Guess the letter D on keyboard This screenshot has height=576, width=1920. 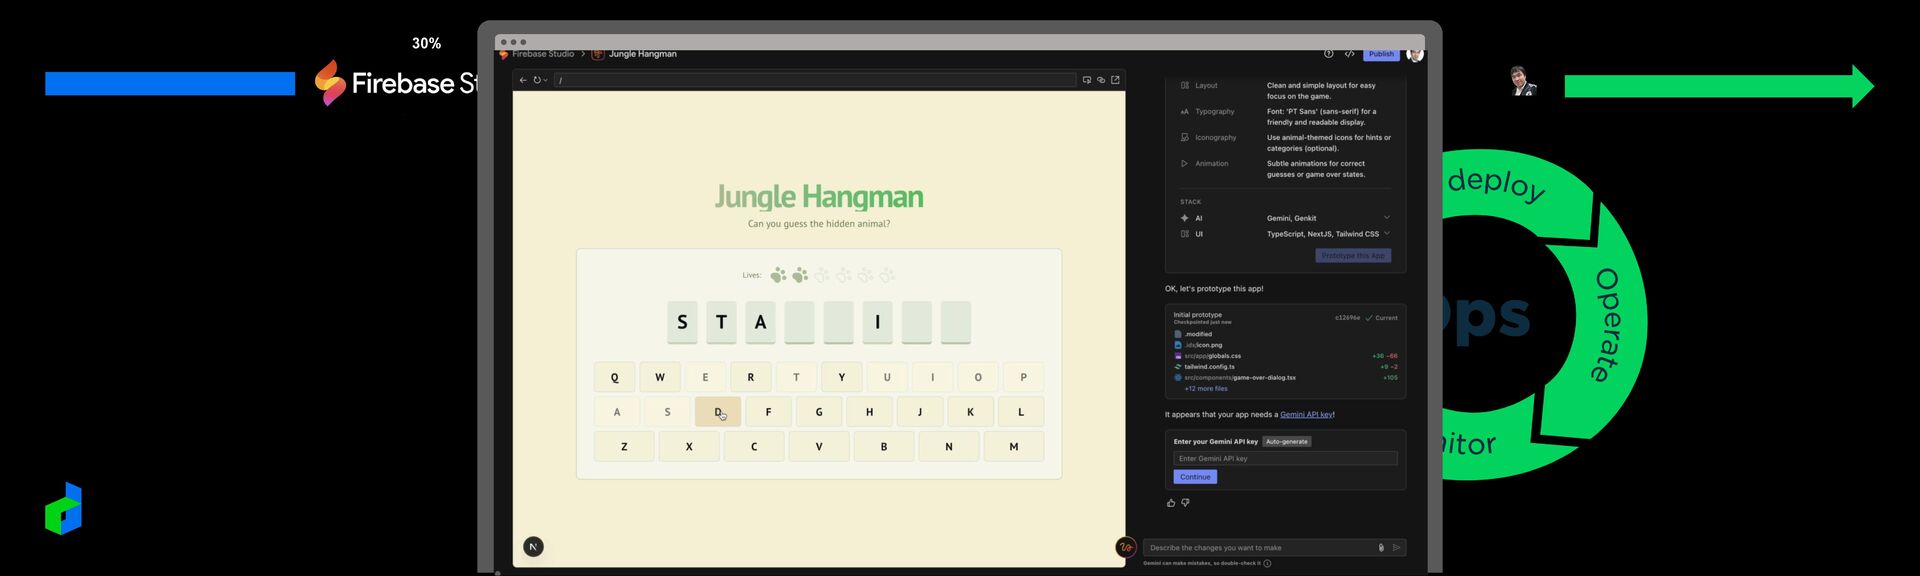tap(718, 412)
